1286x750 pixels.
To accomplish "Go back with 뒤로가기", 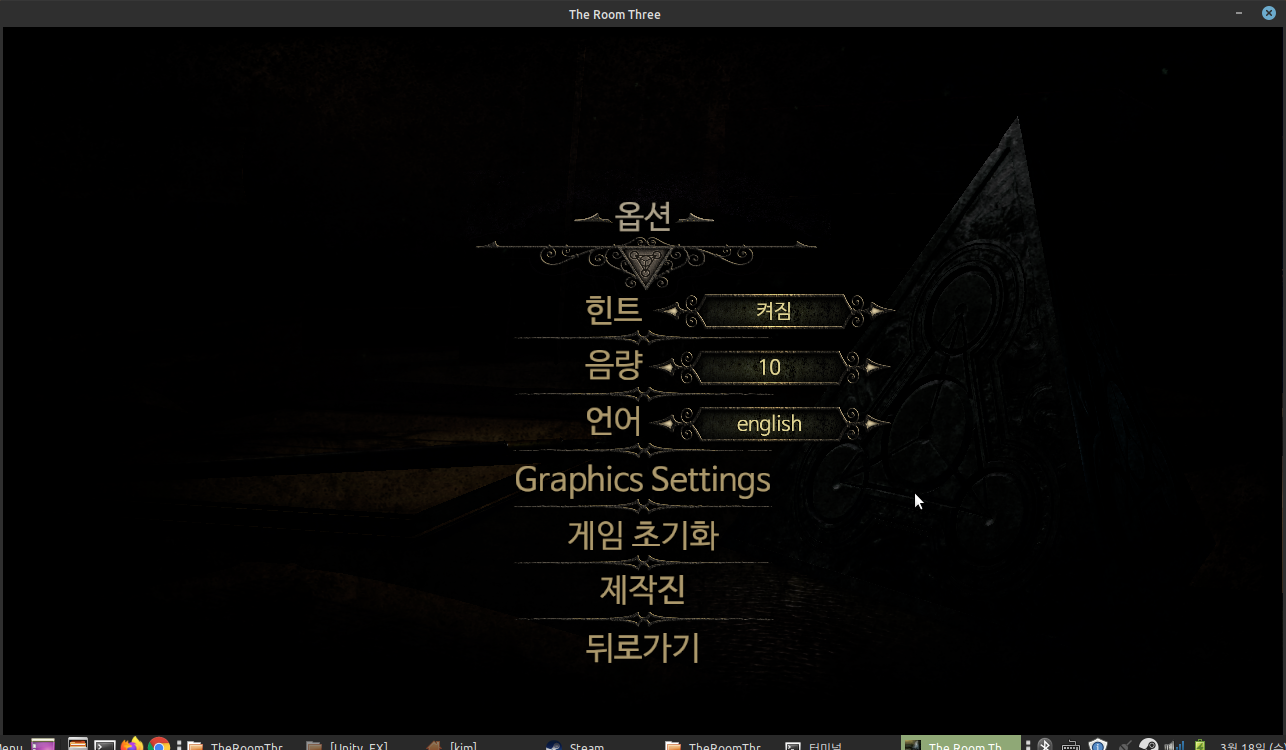I will point(643,648).
